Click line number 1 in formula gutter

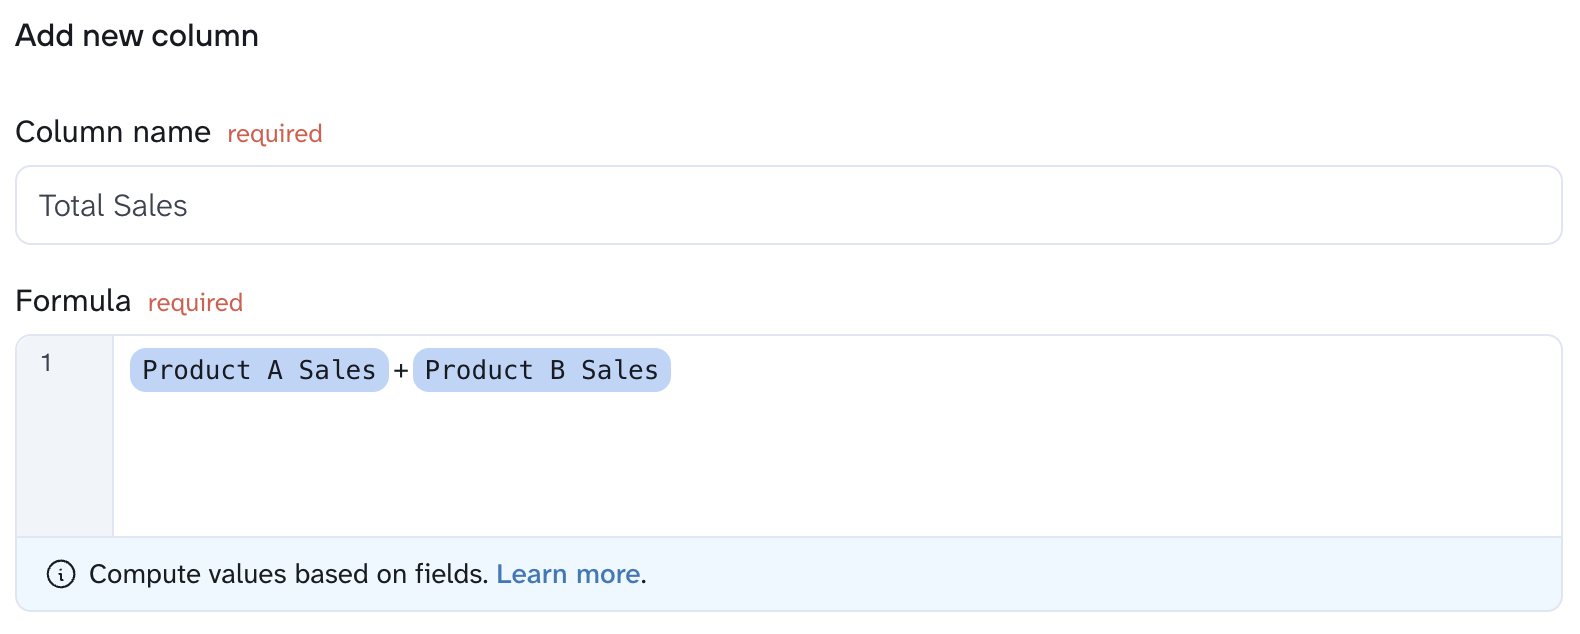click(x=46, y=363)
